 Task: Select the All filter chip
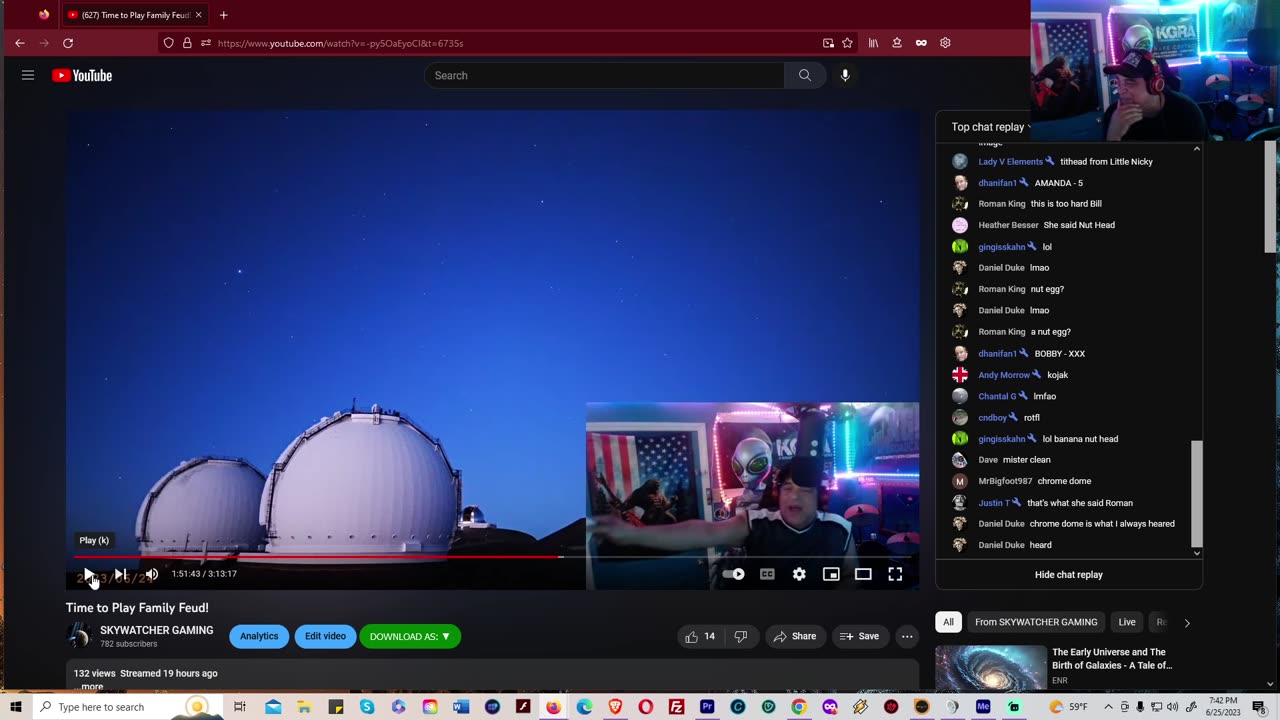click(x=948, y=622)
